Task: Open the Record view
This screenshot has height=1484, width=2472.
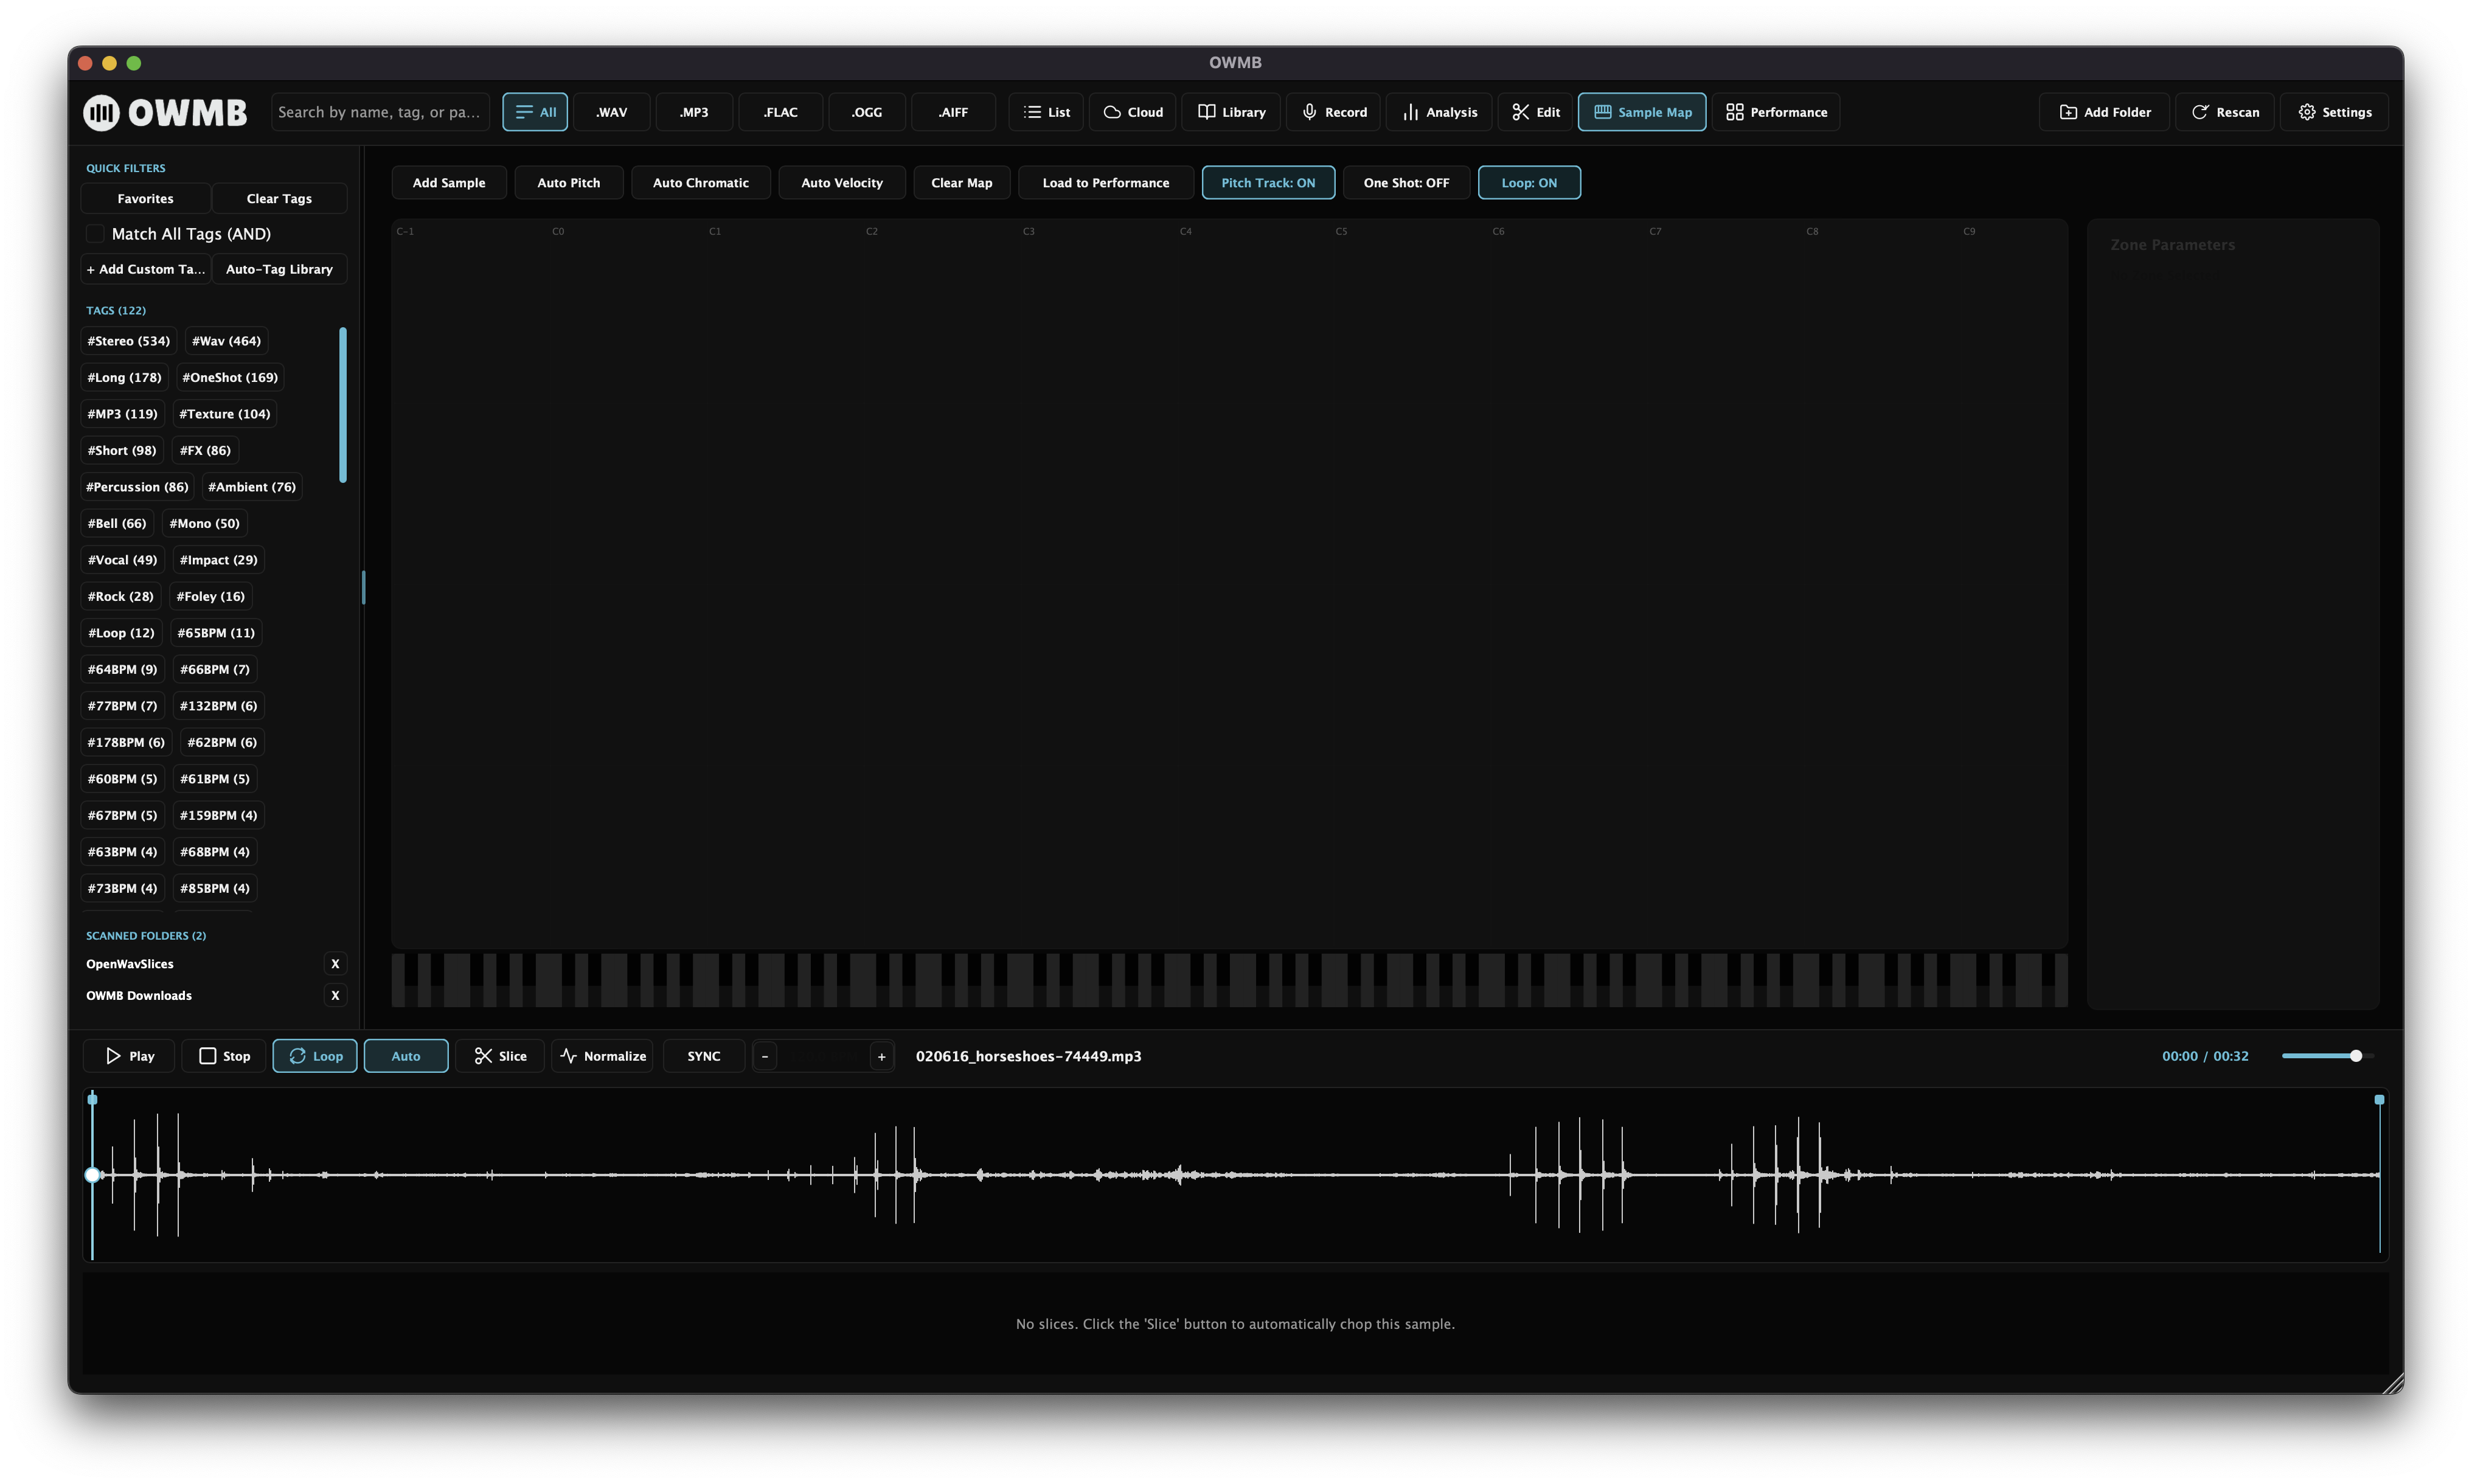Action: coord(1334,112)
